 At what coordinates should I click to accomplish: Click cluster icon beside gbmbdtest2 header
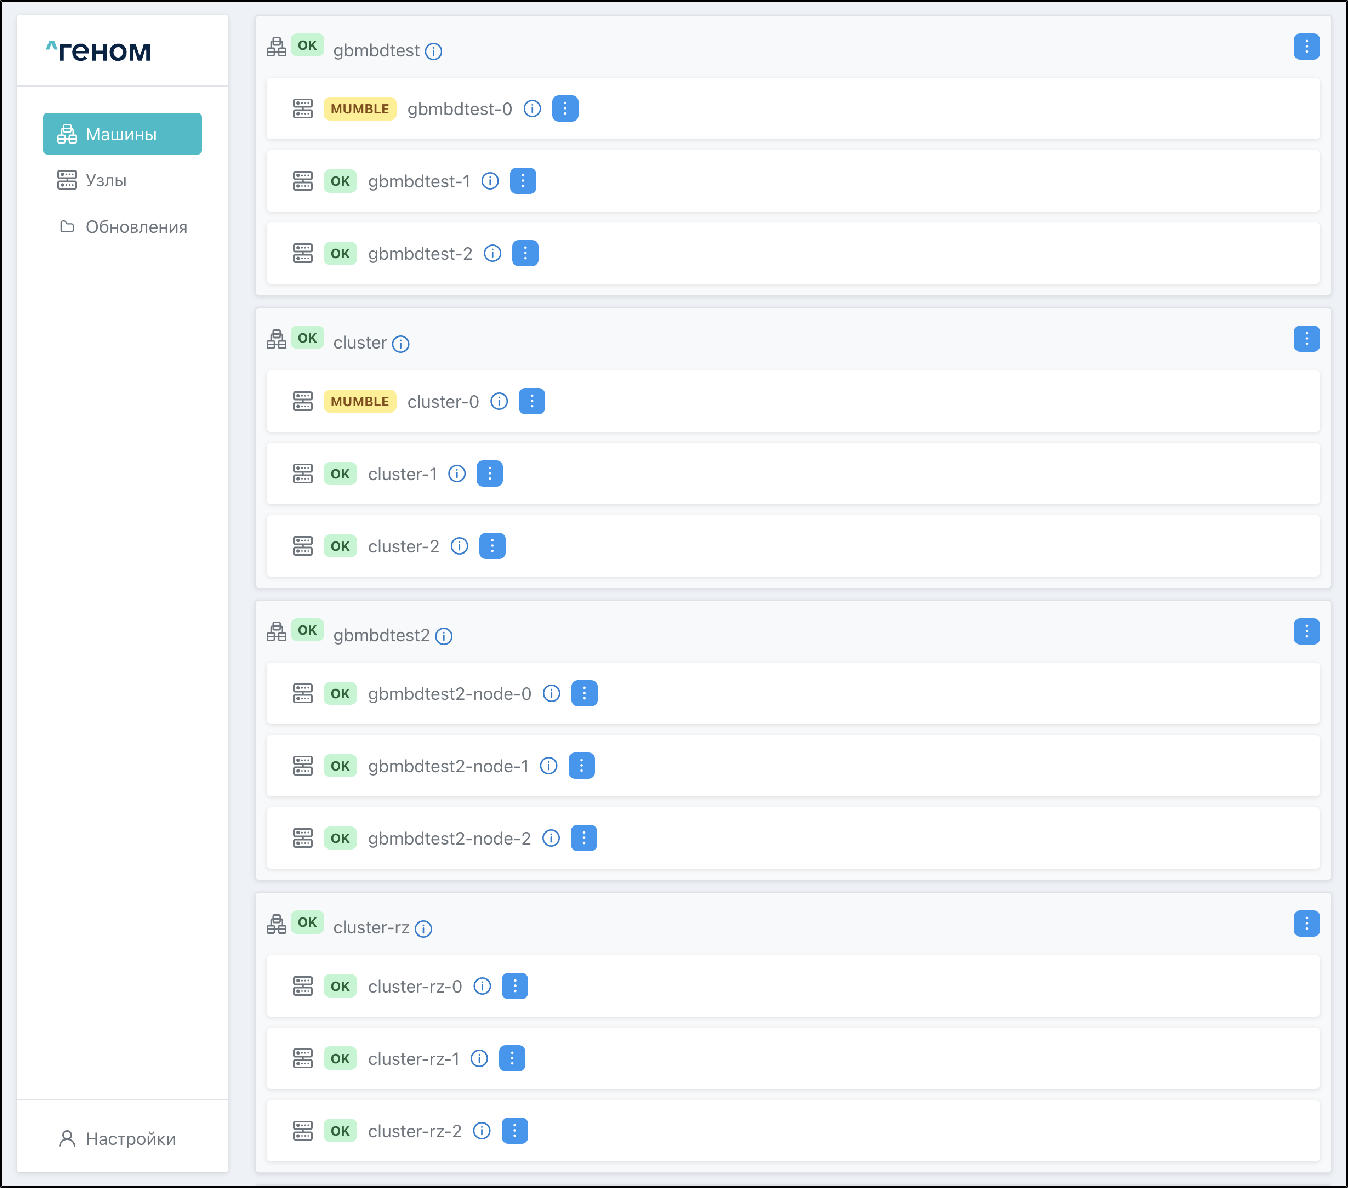coord(277,631)
